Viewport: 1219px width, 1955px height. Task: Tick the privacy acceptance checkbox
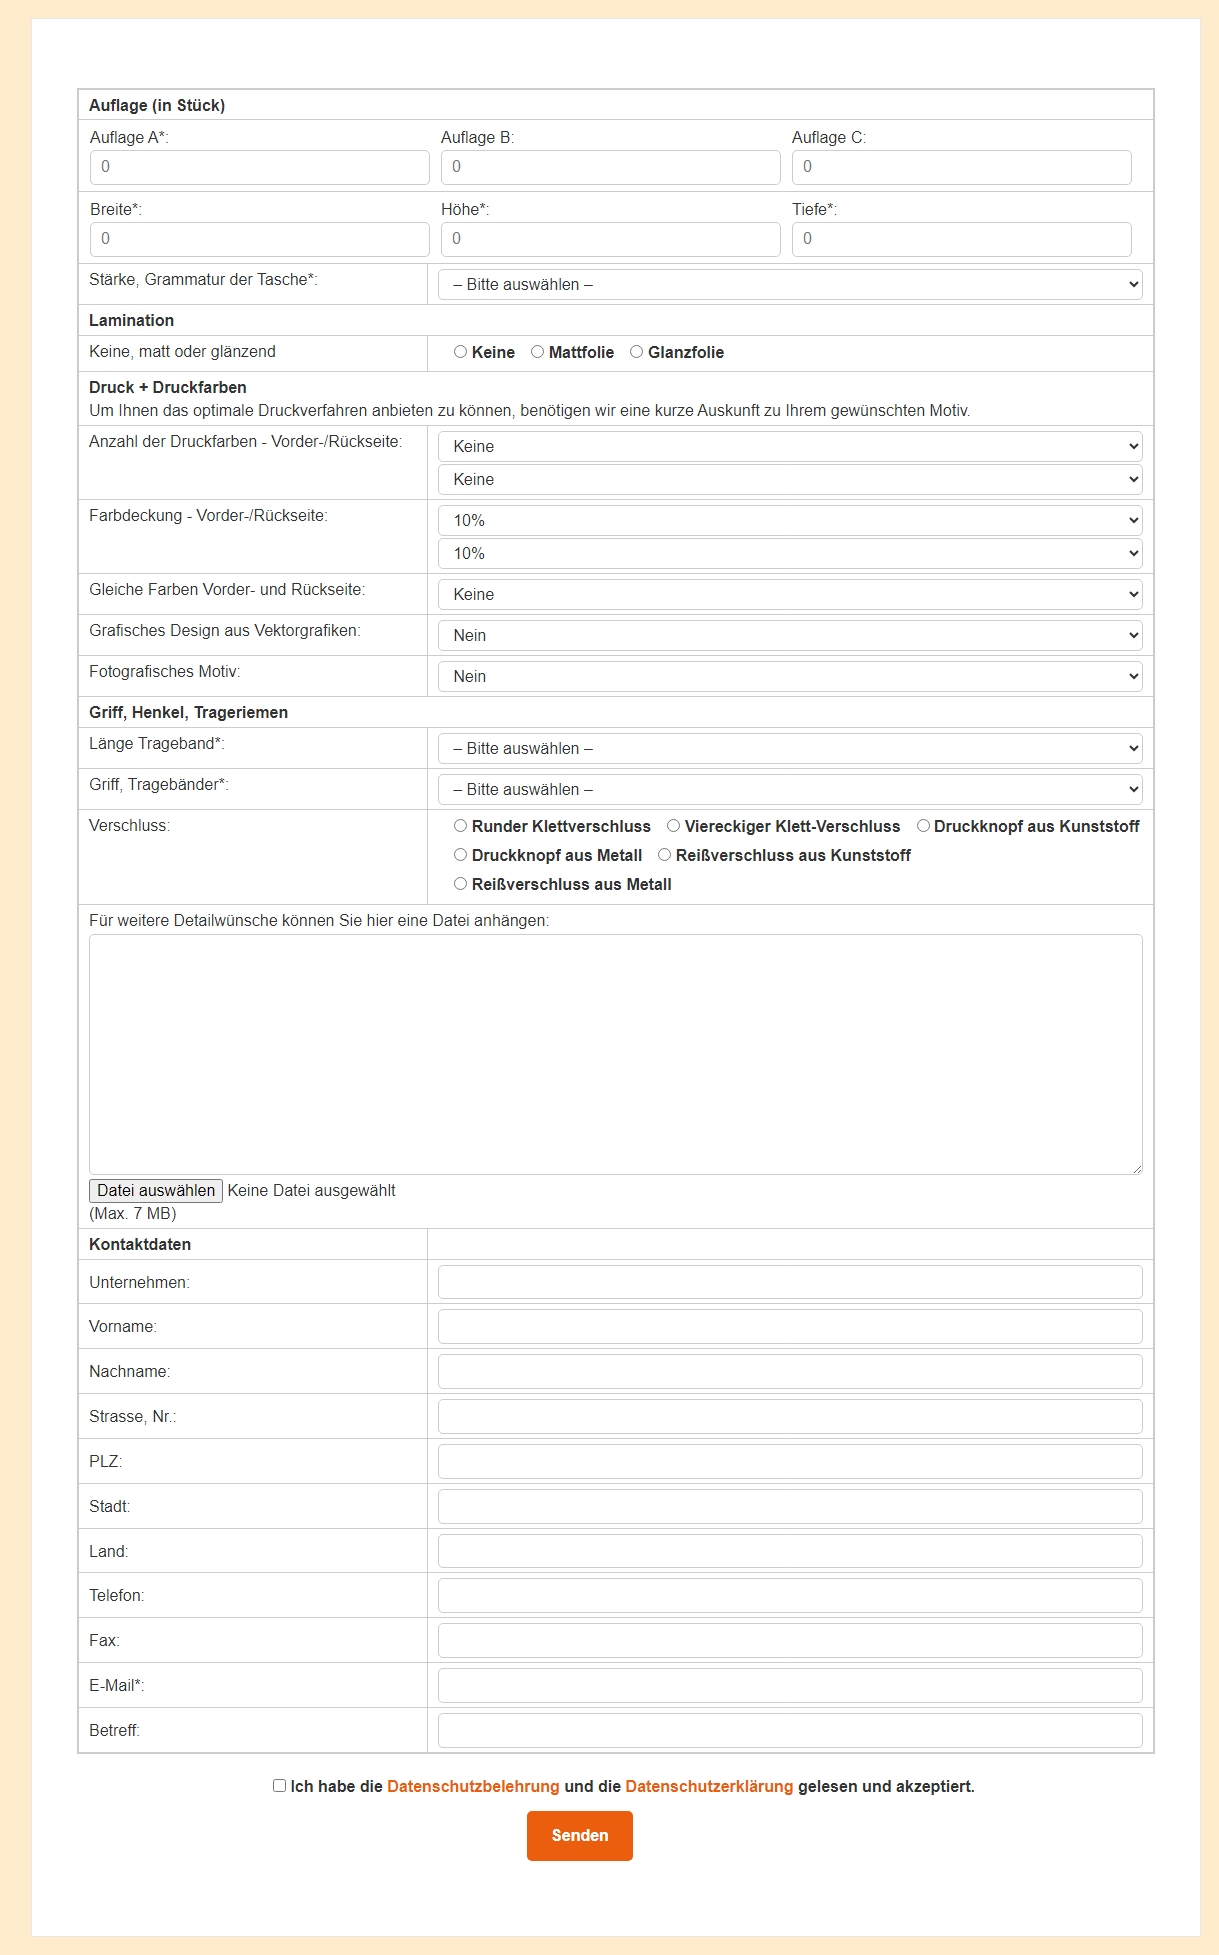click(x=279, y=1785)
